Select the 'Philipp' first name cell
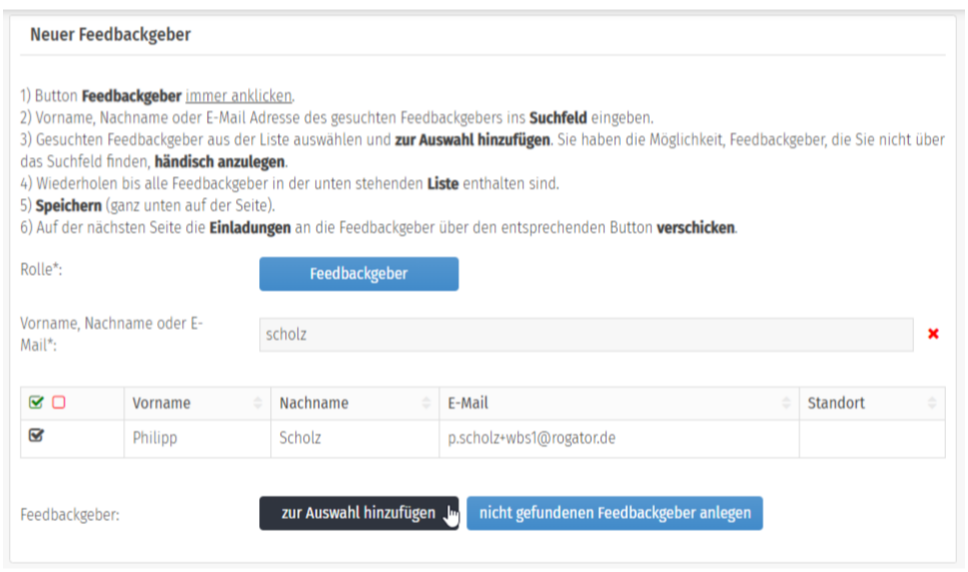The image size is (968, 572). pos(155,438)
